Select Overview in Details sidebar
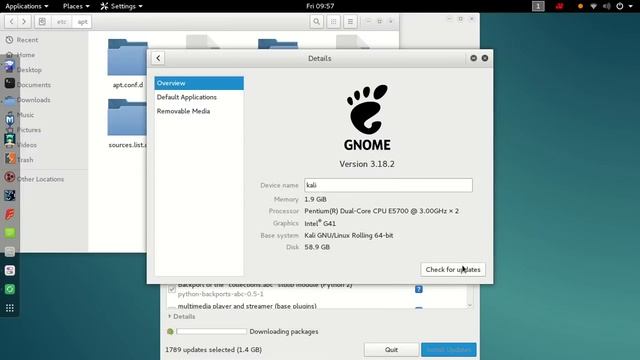640x360 pixels. tap(199, 83)
